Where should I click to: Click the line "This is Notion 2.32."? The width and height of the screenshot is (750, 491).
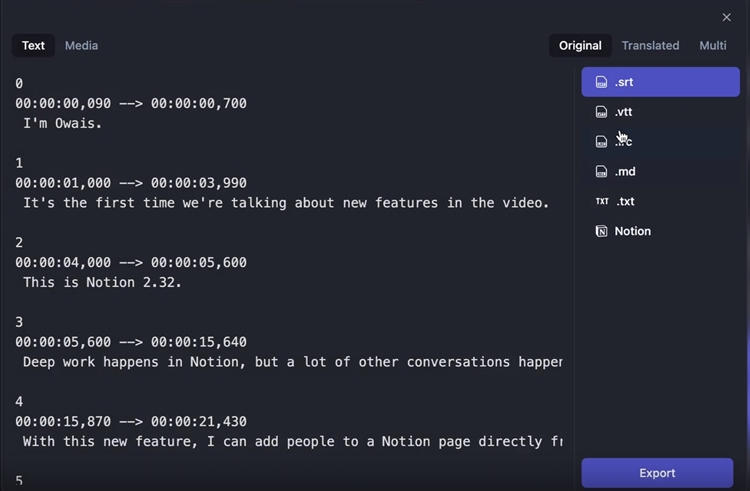[x=102, y=282]
